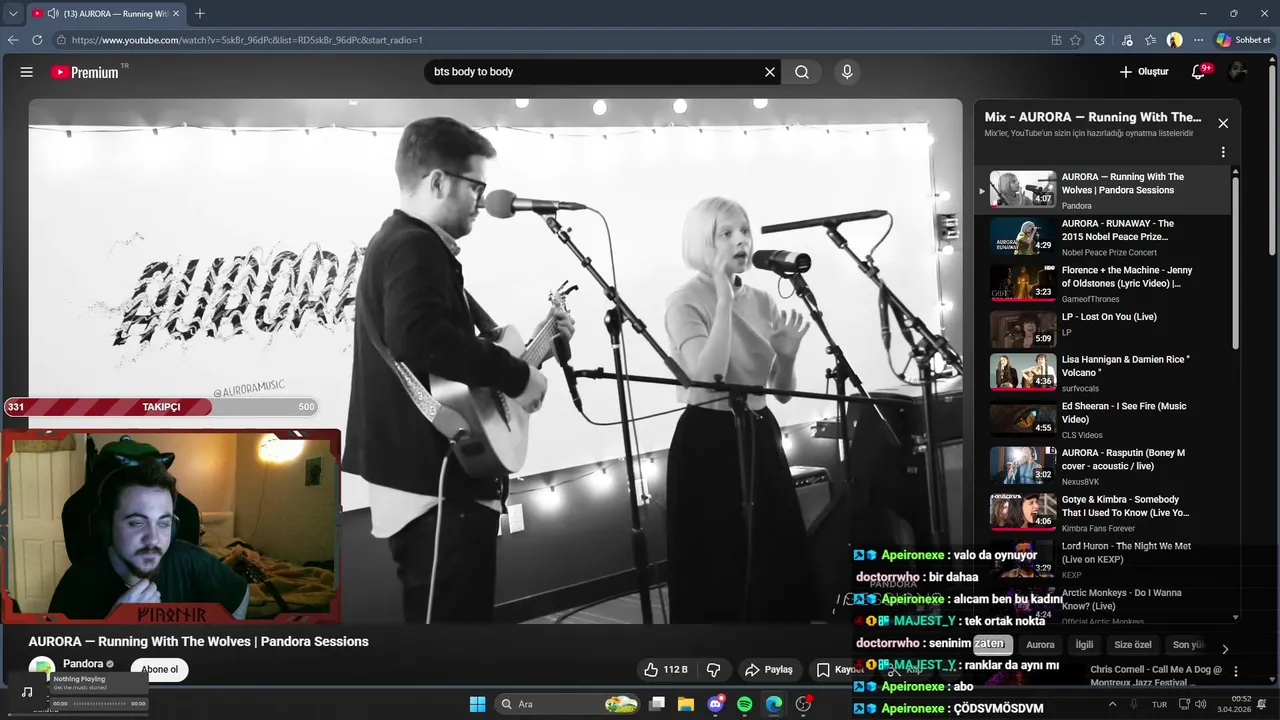Select the İlgili filter chip
The image size is (1280, 720).
(x=1084, y=645)
